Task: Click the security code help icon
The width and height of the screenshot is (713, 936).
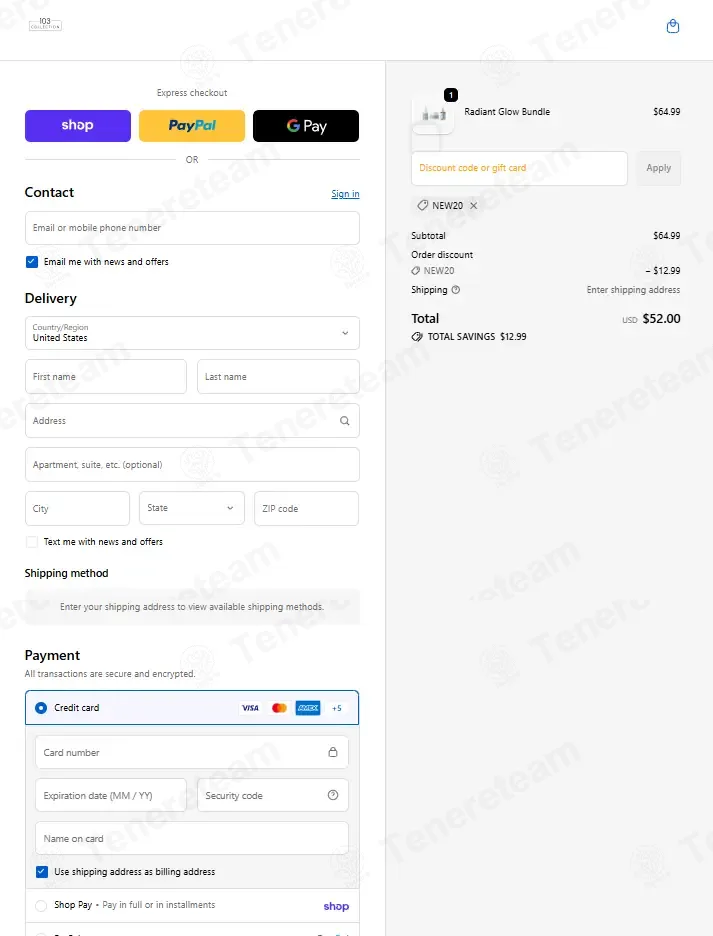Action: pos(333,795)
